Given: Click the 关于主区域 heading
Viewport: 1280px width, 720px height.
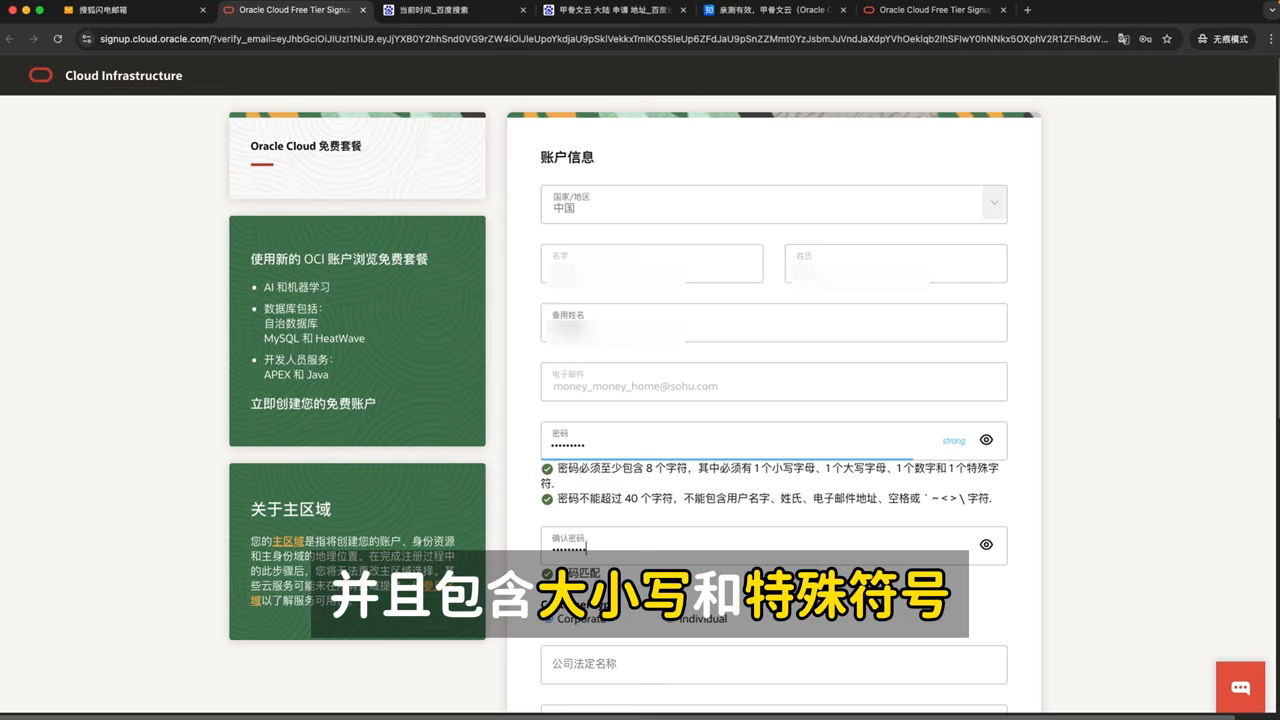Looking at the screenshot, I should [x=291, y=509].
